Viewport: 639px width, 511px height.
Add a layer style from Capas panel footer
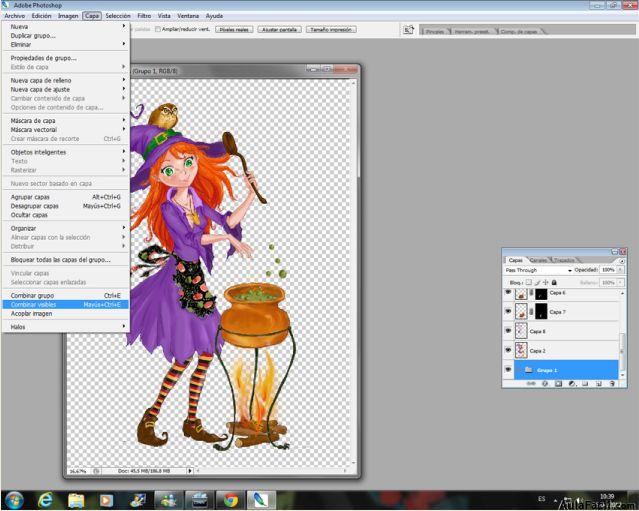[544, 383]
